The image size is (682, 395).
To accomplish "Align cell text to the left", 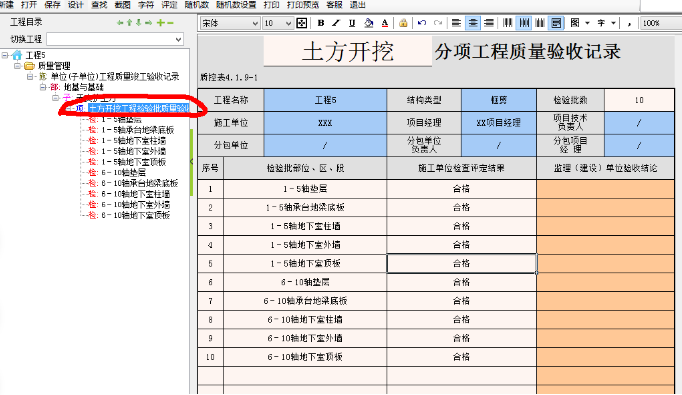I will coord(456,23).
